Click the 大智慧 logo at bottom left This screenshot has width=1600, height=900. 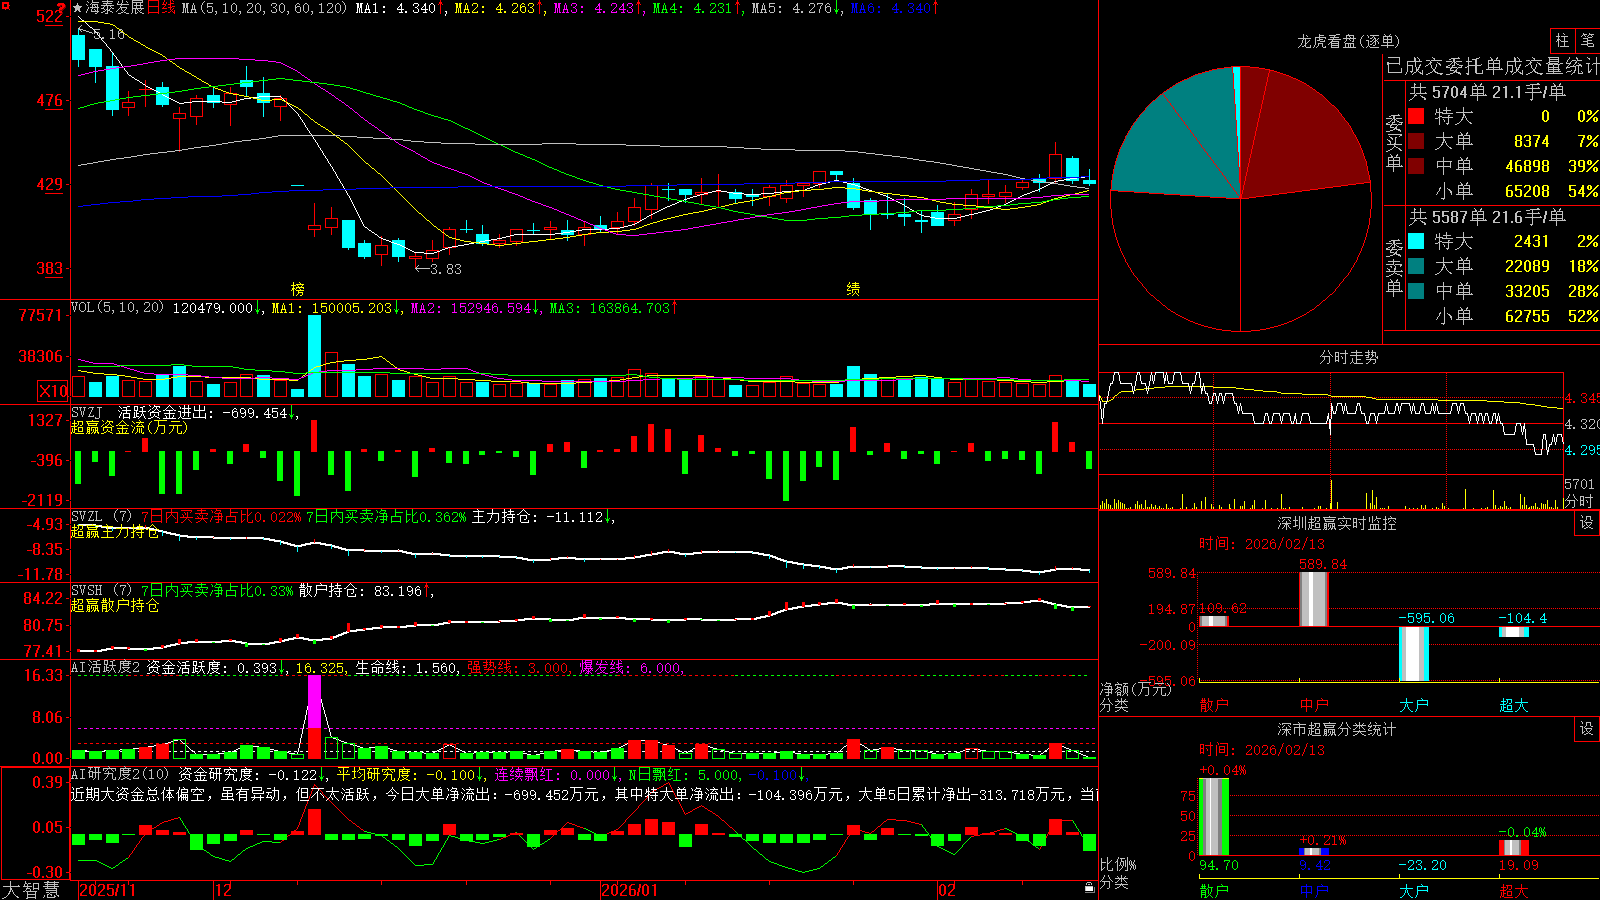point(31,889)
